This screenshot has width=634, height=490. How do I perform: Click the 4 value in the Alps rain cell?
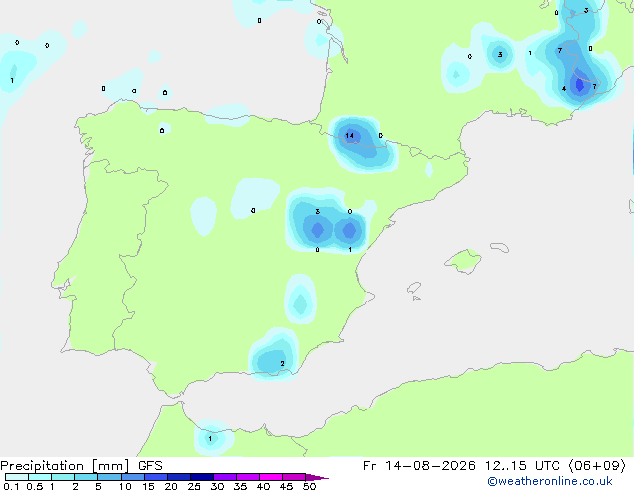click(x=564, y=89)
